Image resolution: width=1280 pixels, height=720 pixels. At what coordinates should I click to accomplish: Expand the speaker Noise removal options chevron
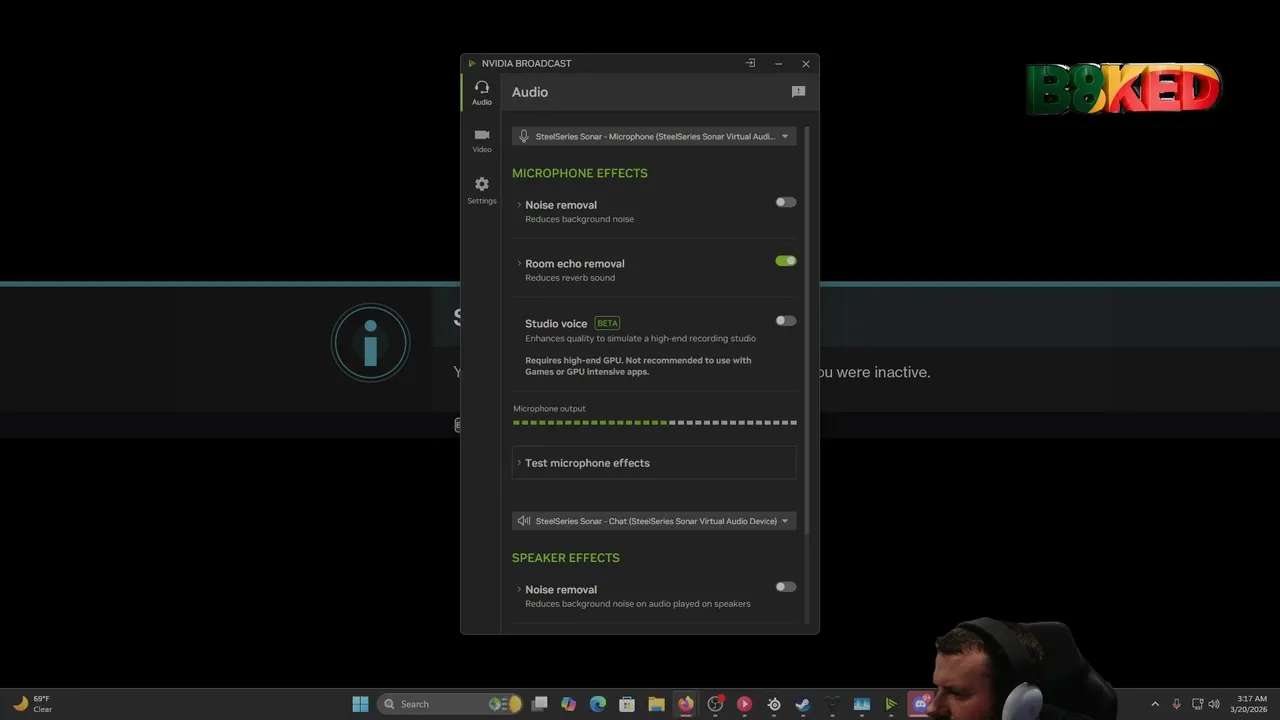click(519, 590)
